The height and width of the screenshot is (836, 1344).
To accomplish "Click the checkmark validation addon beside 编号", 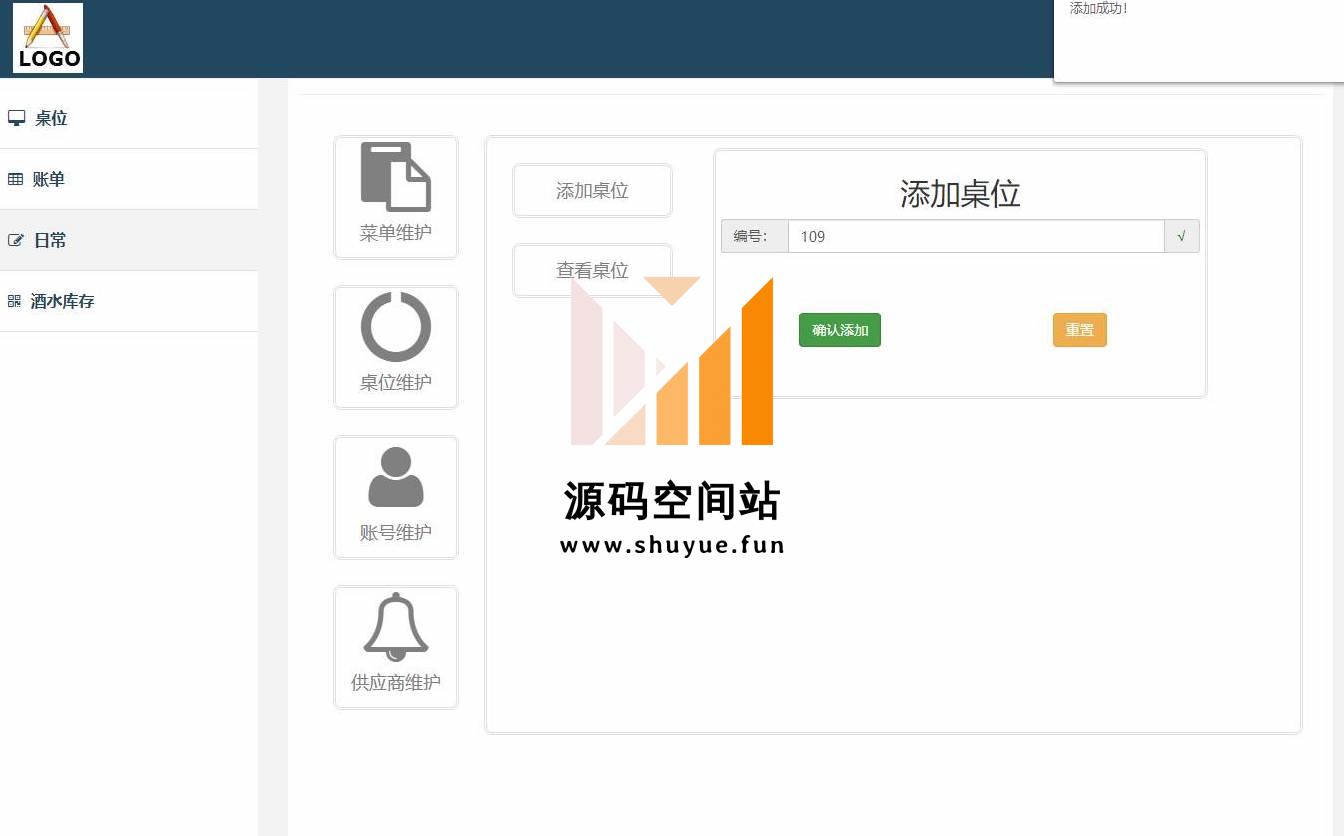I will tap(1182, 236).
